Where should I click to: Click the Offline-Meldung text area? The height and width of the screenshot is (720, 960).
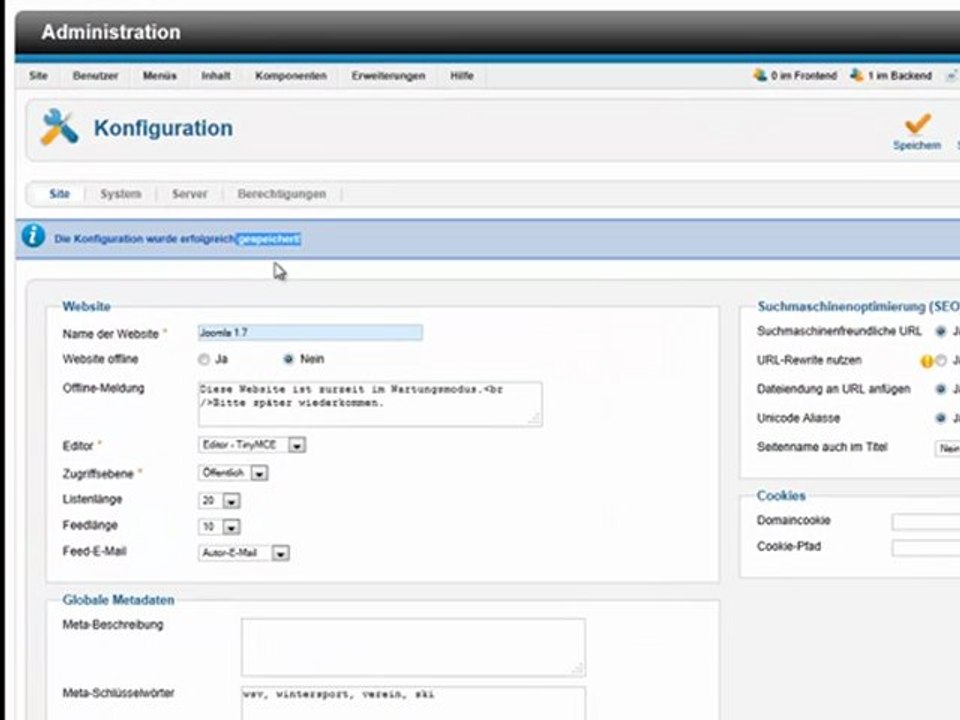[x=370, y=403]
